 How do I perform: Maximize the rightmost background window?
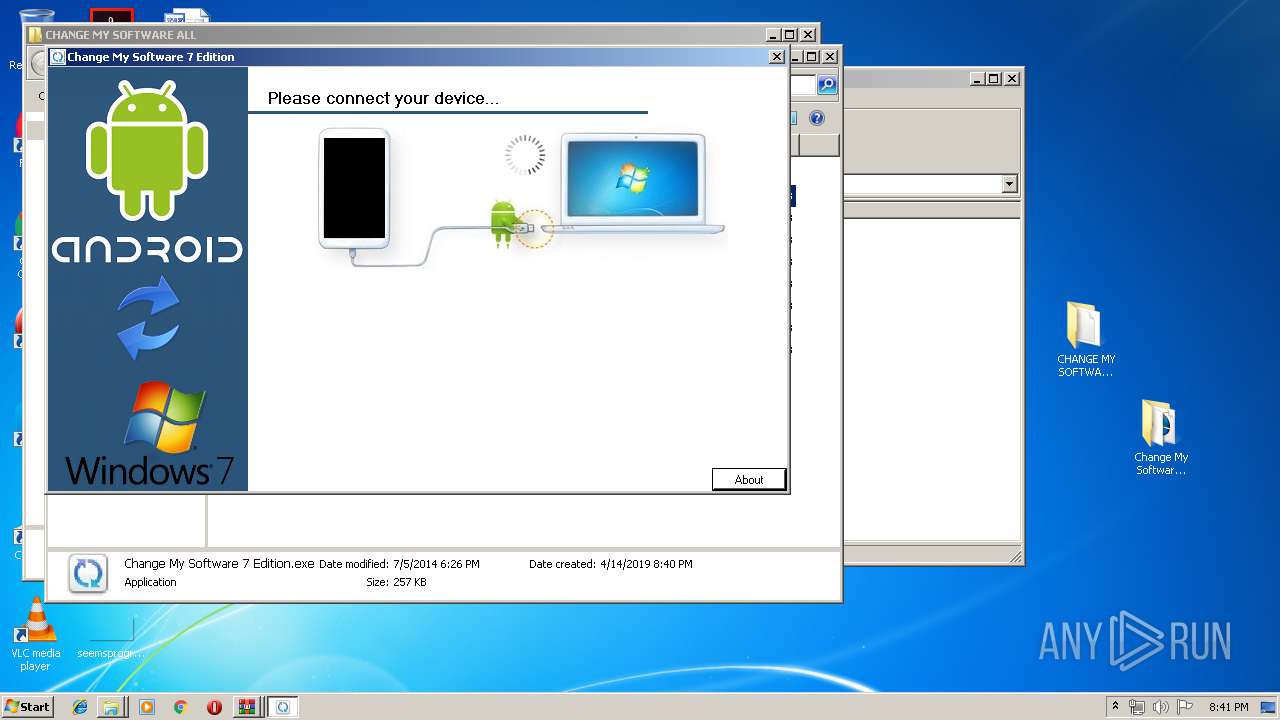coord(993,78)
